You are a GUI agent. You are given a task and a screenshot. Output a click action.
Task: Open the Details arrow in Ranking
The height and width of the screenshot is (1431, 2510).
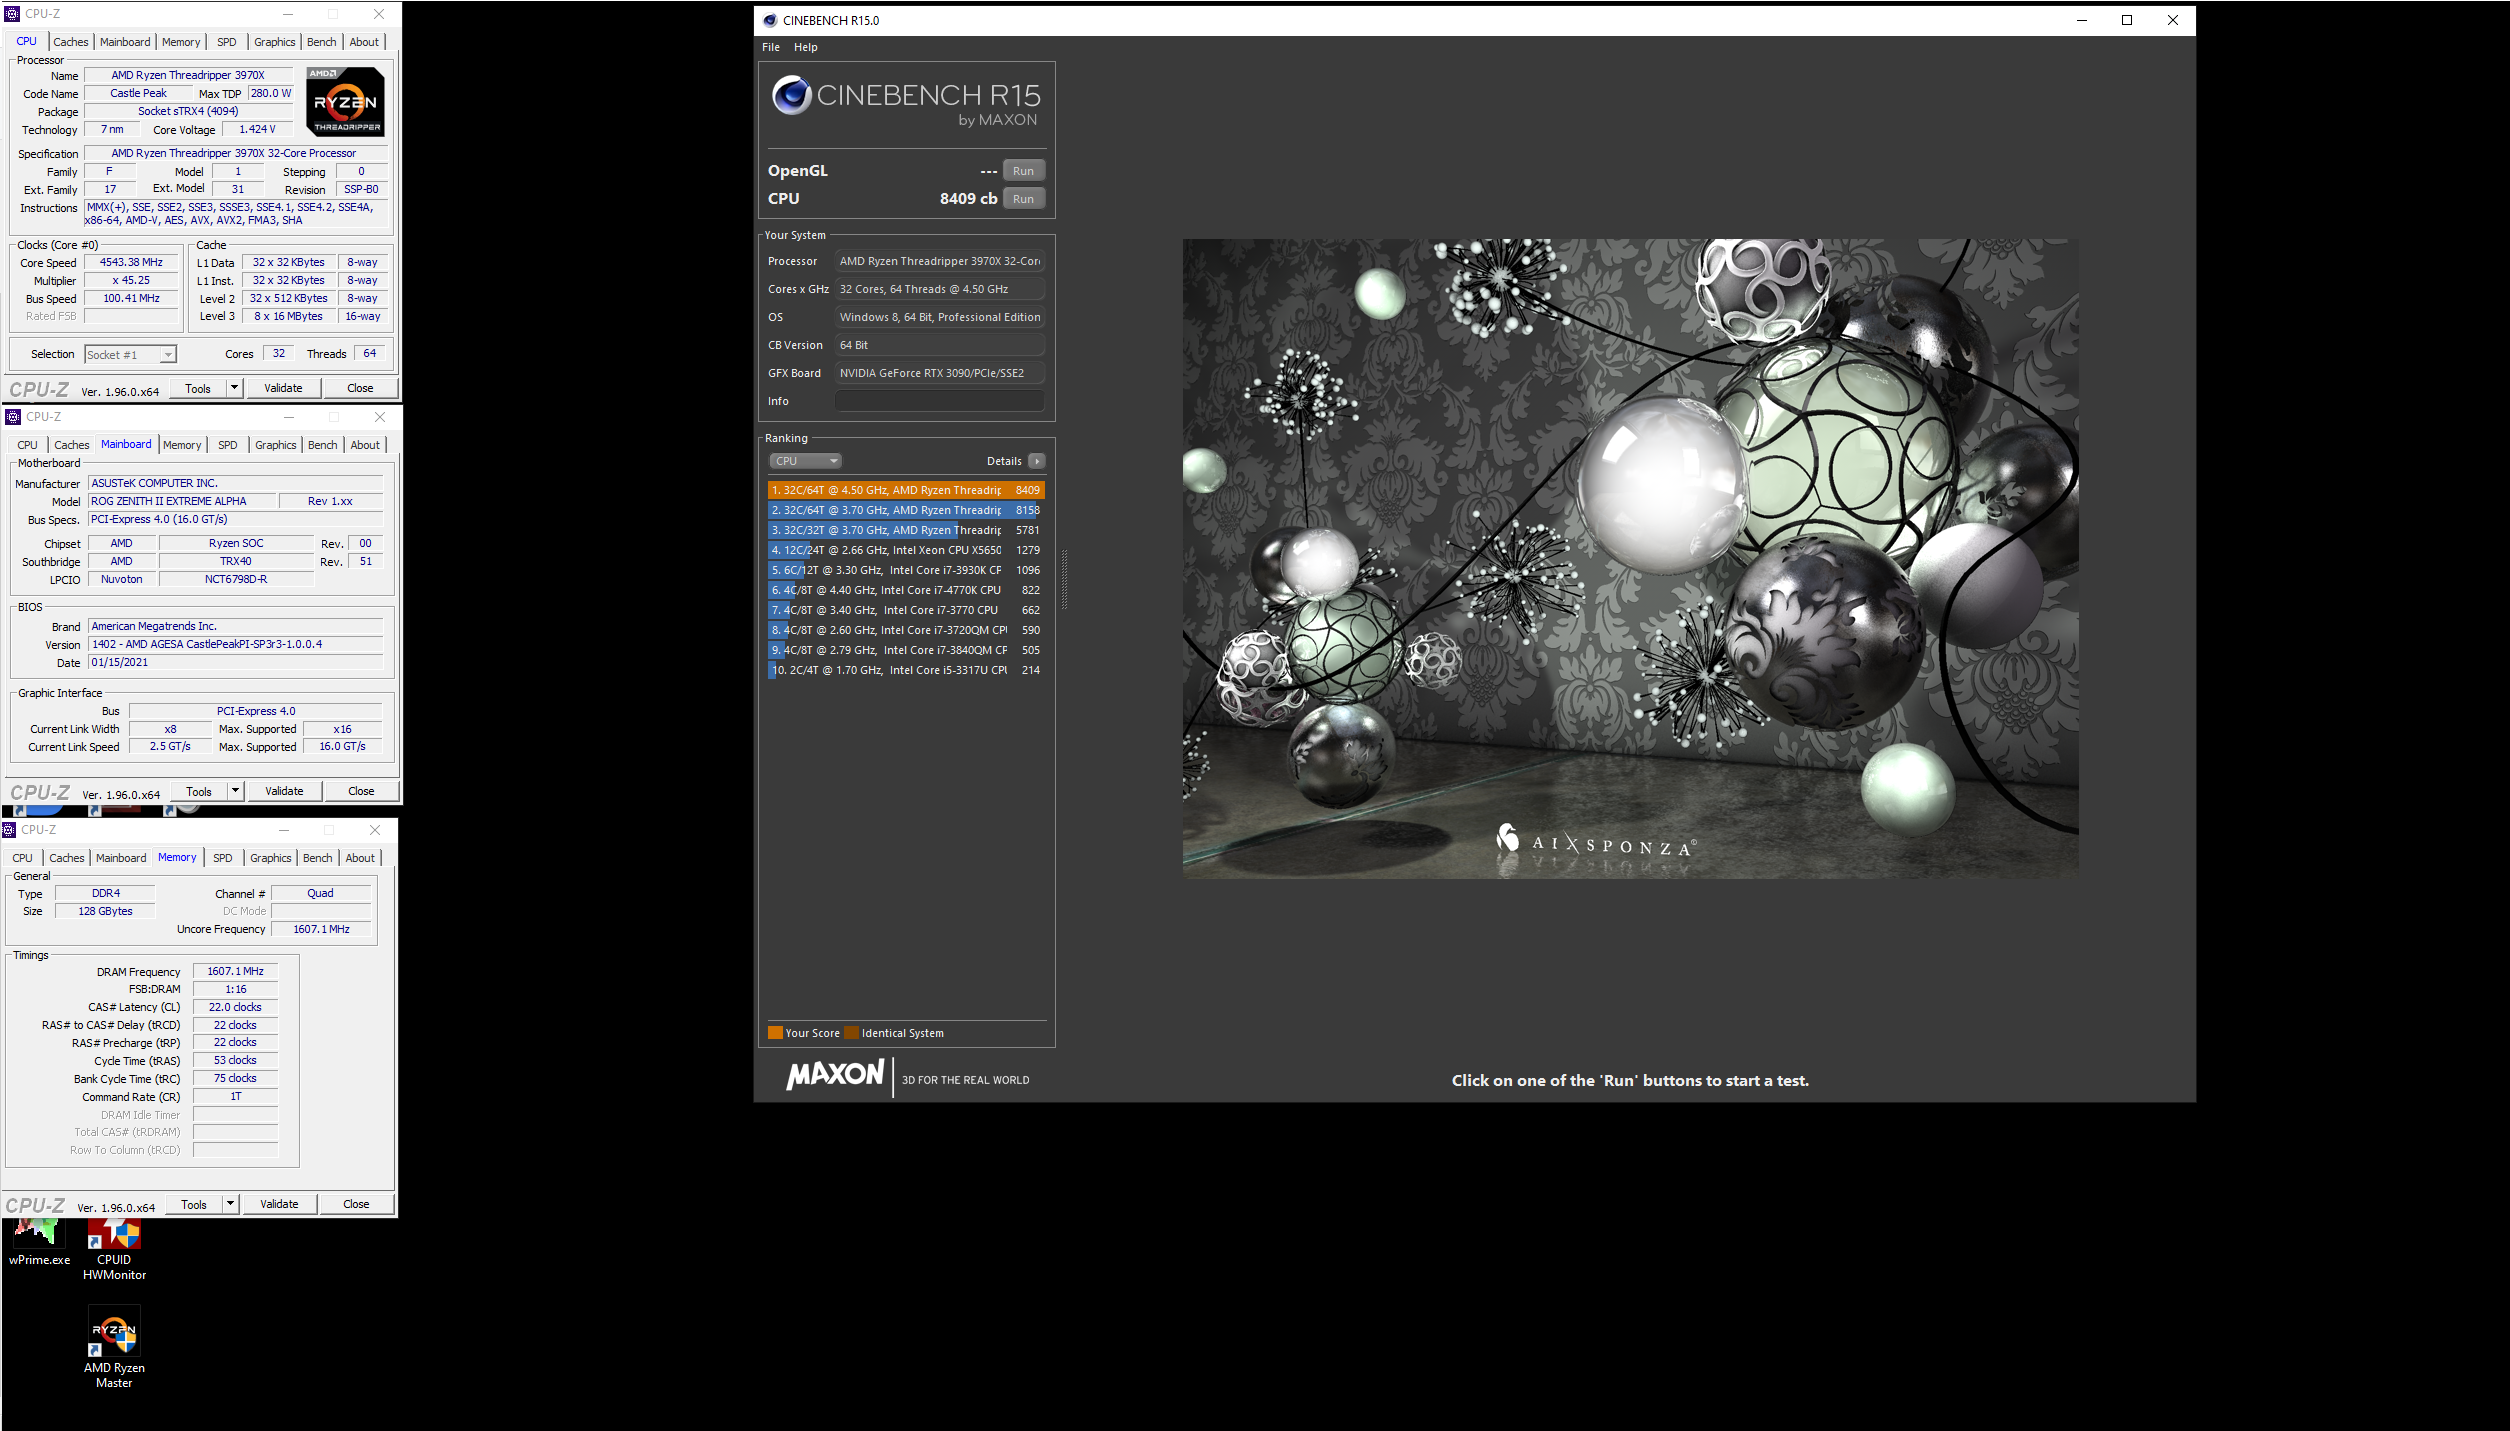[1037, 461]
